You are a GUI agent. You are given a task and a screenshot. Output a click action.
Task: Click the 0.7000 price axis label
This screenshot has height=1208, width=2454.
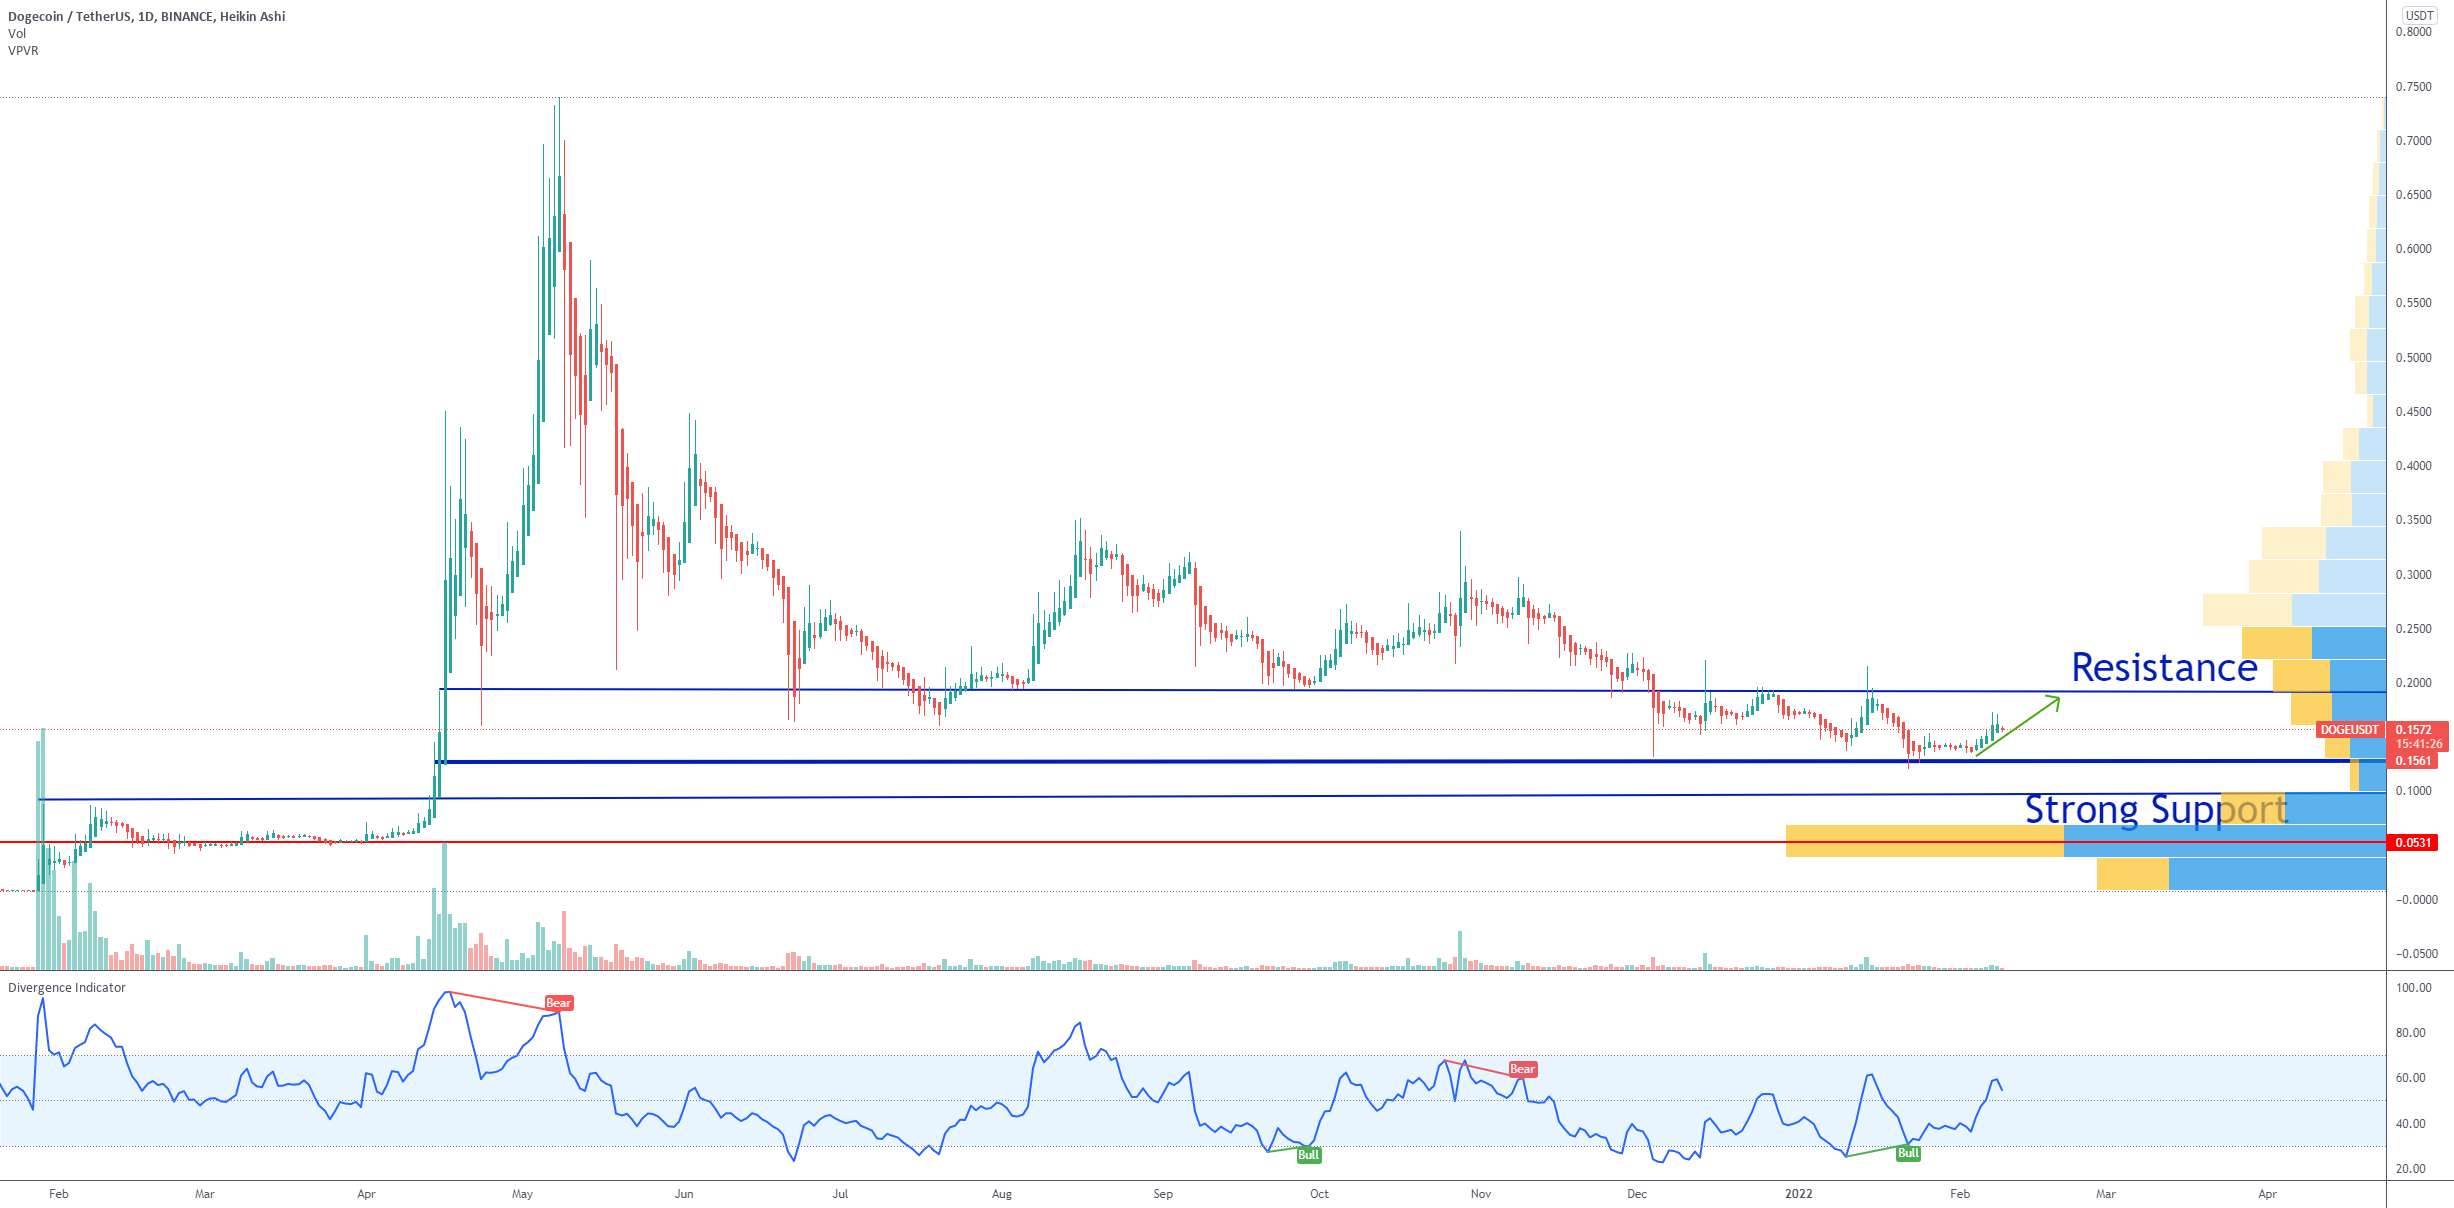2414,141
